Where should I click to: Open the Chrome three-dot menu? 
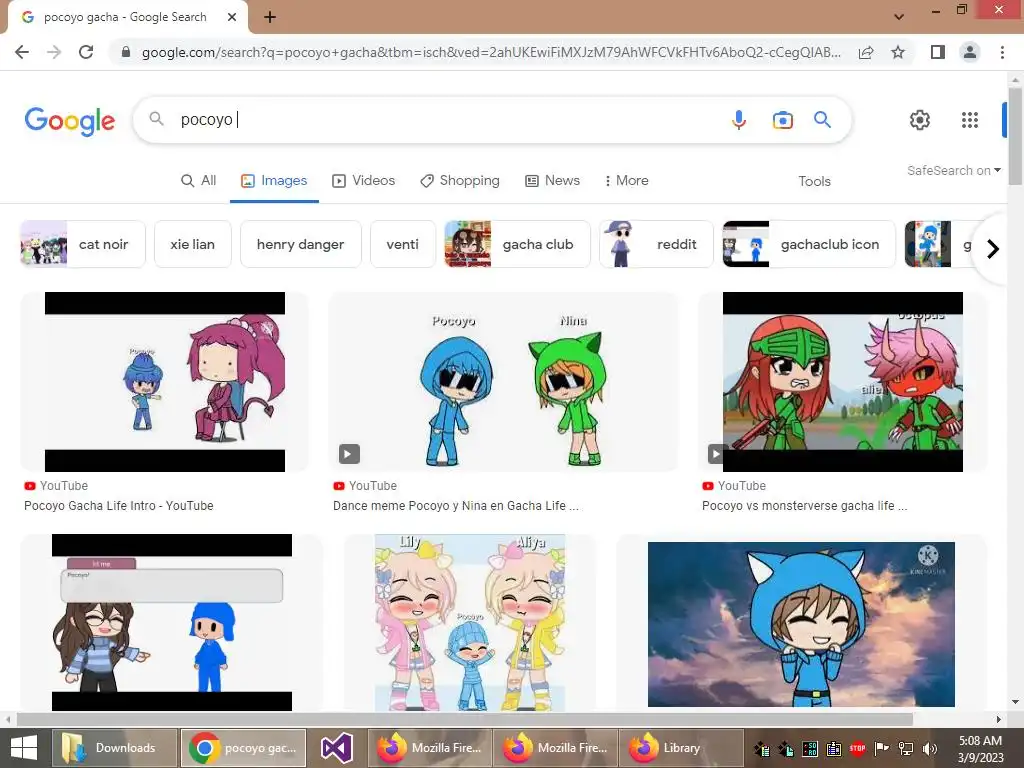coord(1002,52)
